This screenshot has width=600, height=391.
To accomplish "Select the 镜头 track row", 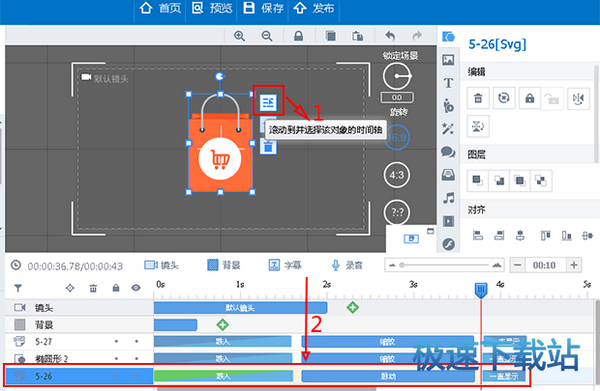I will [x=79, y=308].
